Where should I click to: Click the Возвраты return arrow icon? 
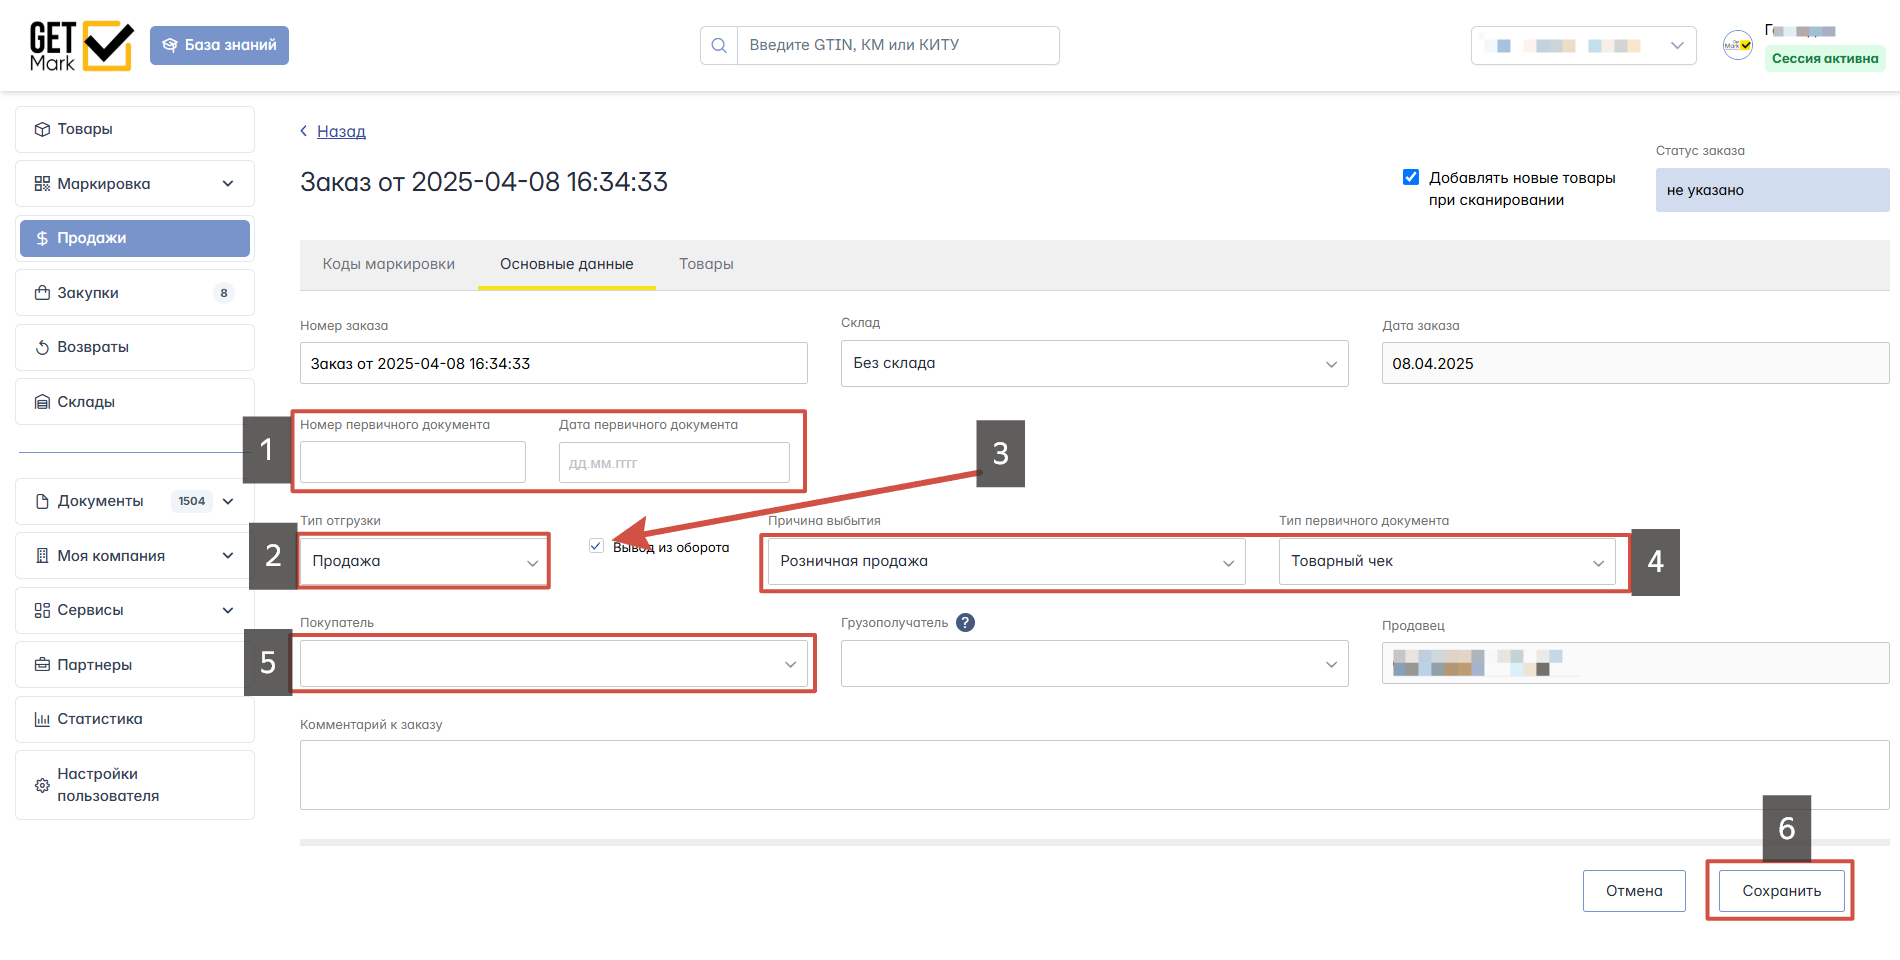point(42,347)
